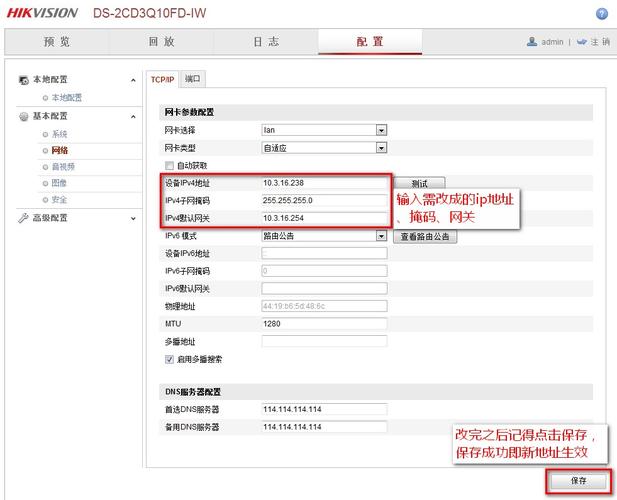
Task: Click the admin user icon
Action: point(532,42)
